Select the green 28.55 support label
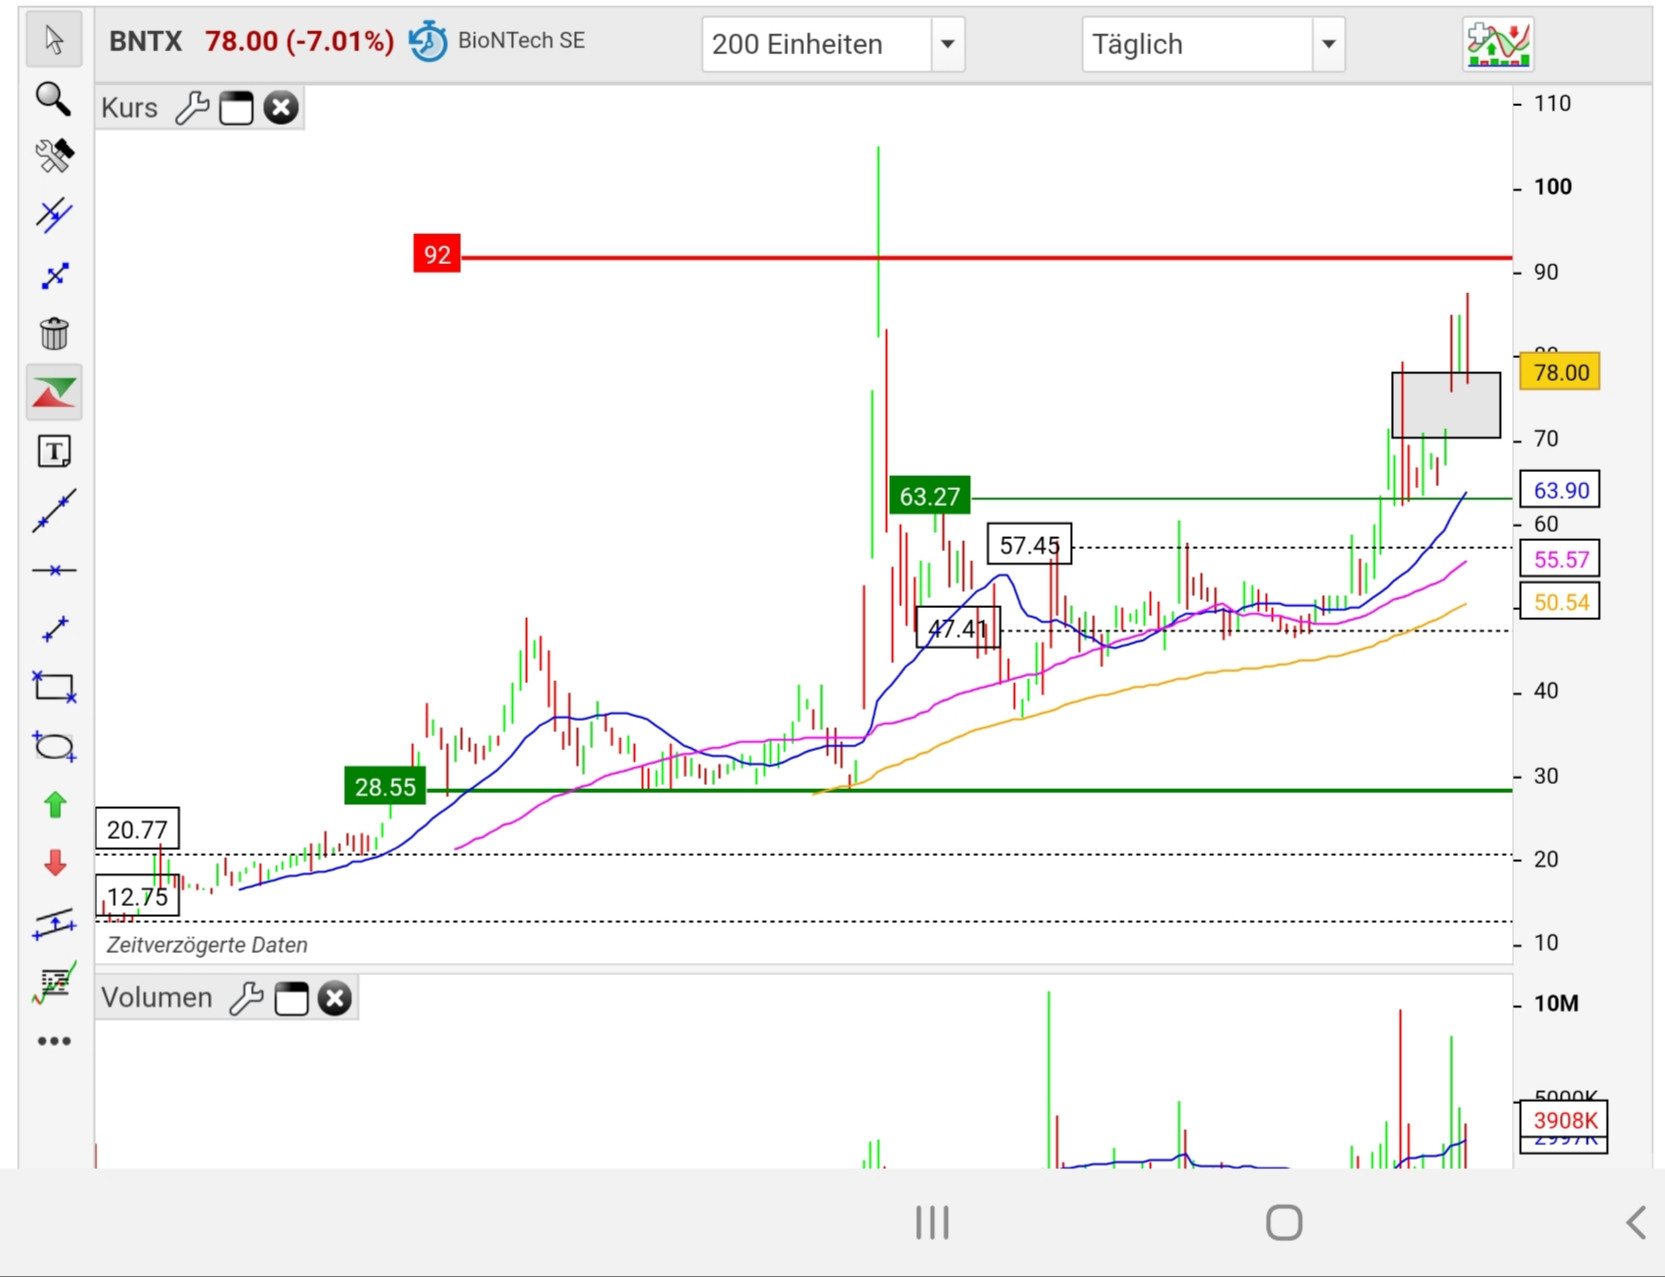 click(385, 787)
